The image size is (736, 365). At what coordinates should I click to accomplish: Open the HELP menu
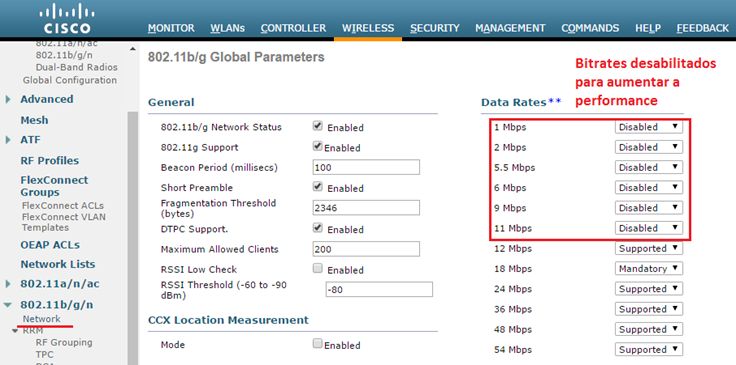tap(648, 28)
